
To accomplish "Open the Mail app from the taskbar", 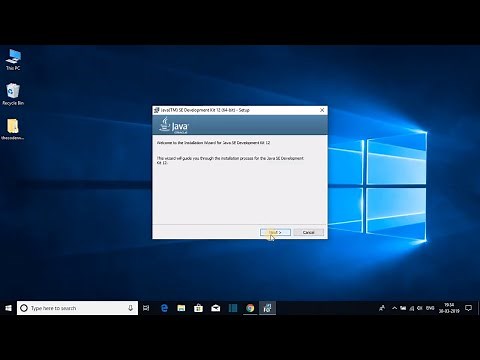I will 216,308.
